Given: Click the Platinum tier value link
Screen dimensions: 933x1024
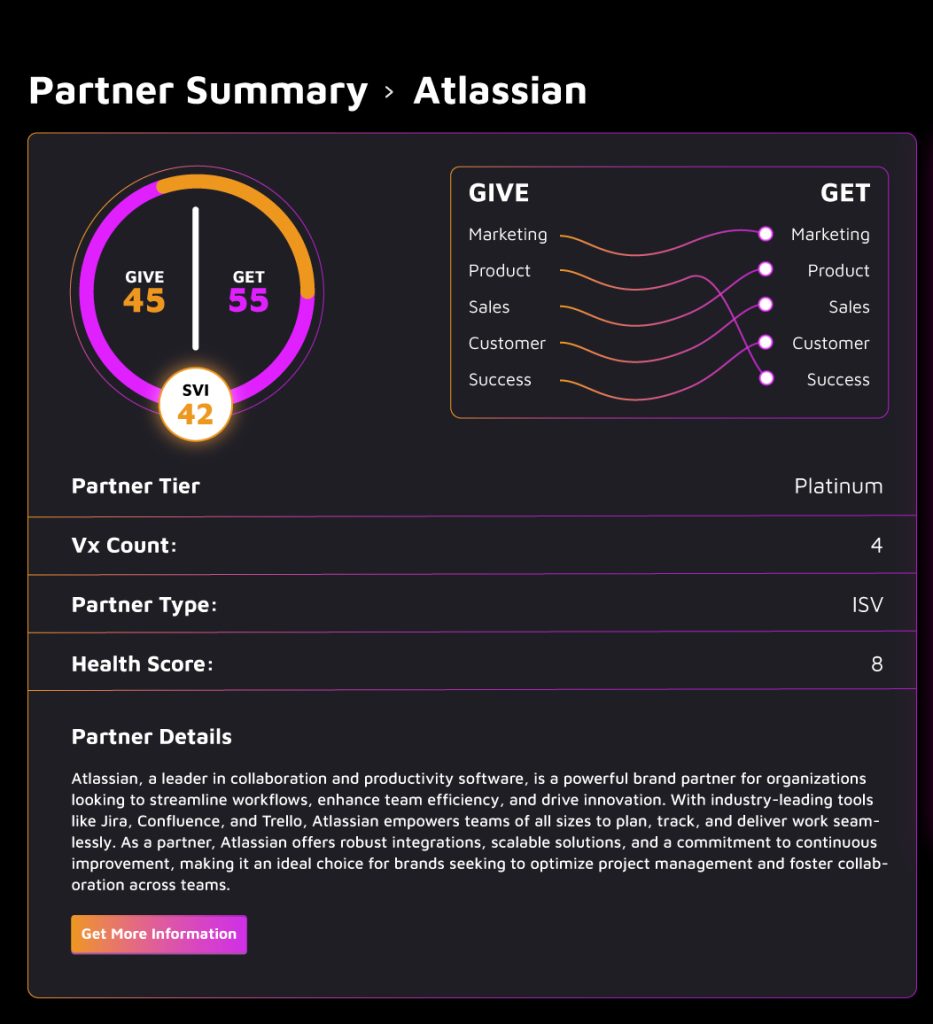Looking at the screenshot, I should point(838,486).
